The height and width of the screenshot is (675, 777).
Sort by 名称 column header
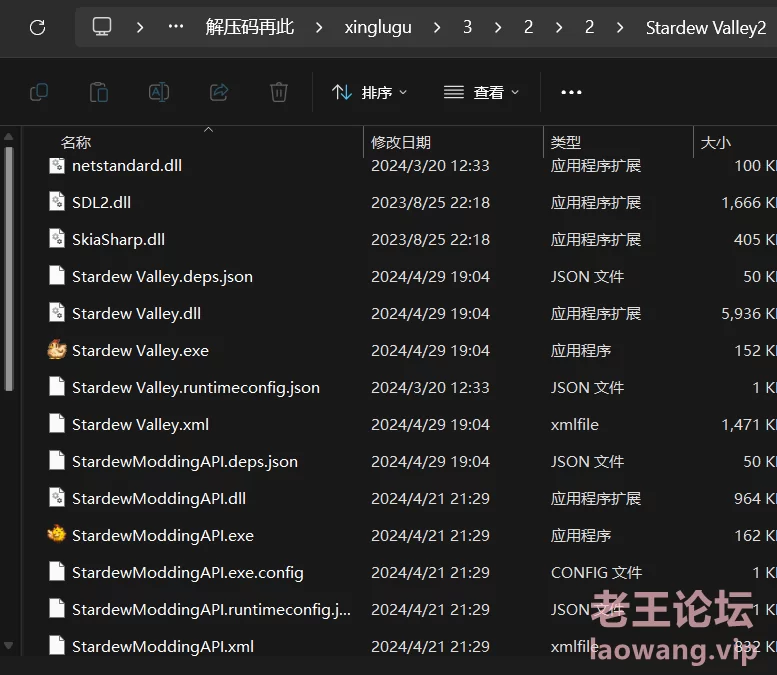pos(76,143)
